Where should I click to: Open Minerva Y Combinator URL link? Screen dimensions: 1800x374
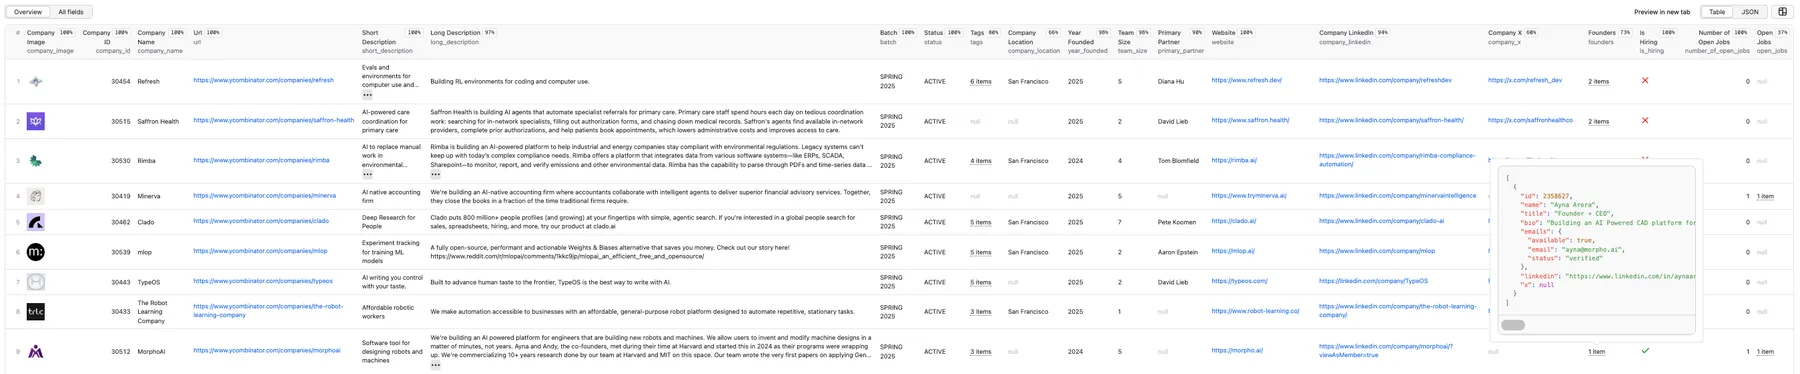264,196
